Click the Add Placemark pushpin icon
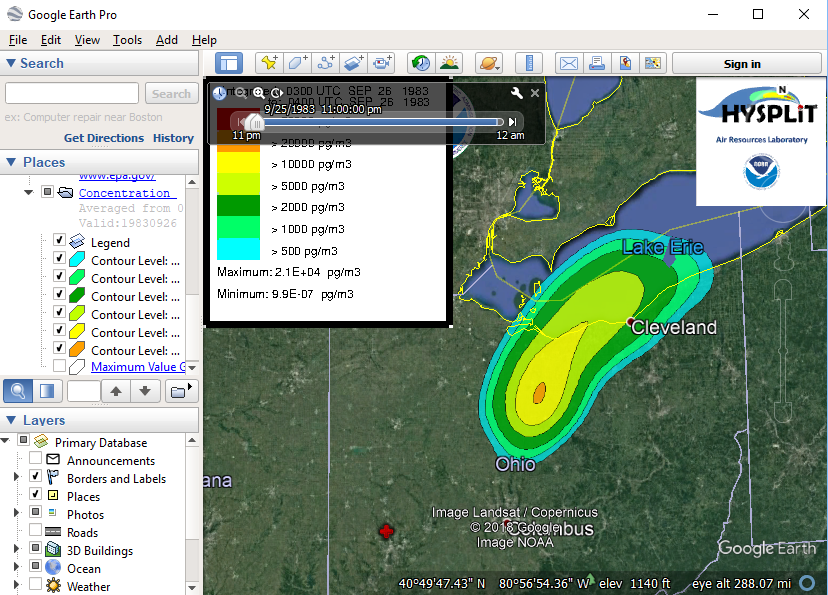 click(268, 63)
